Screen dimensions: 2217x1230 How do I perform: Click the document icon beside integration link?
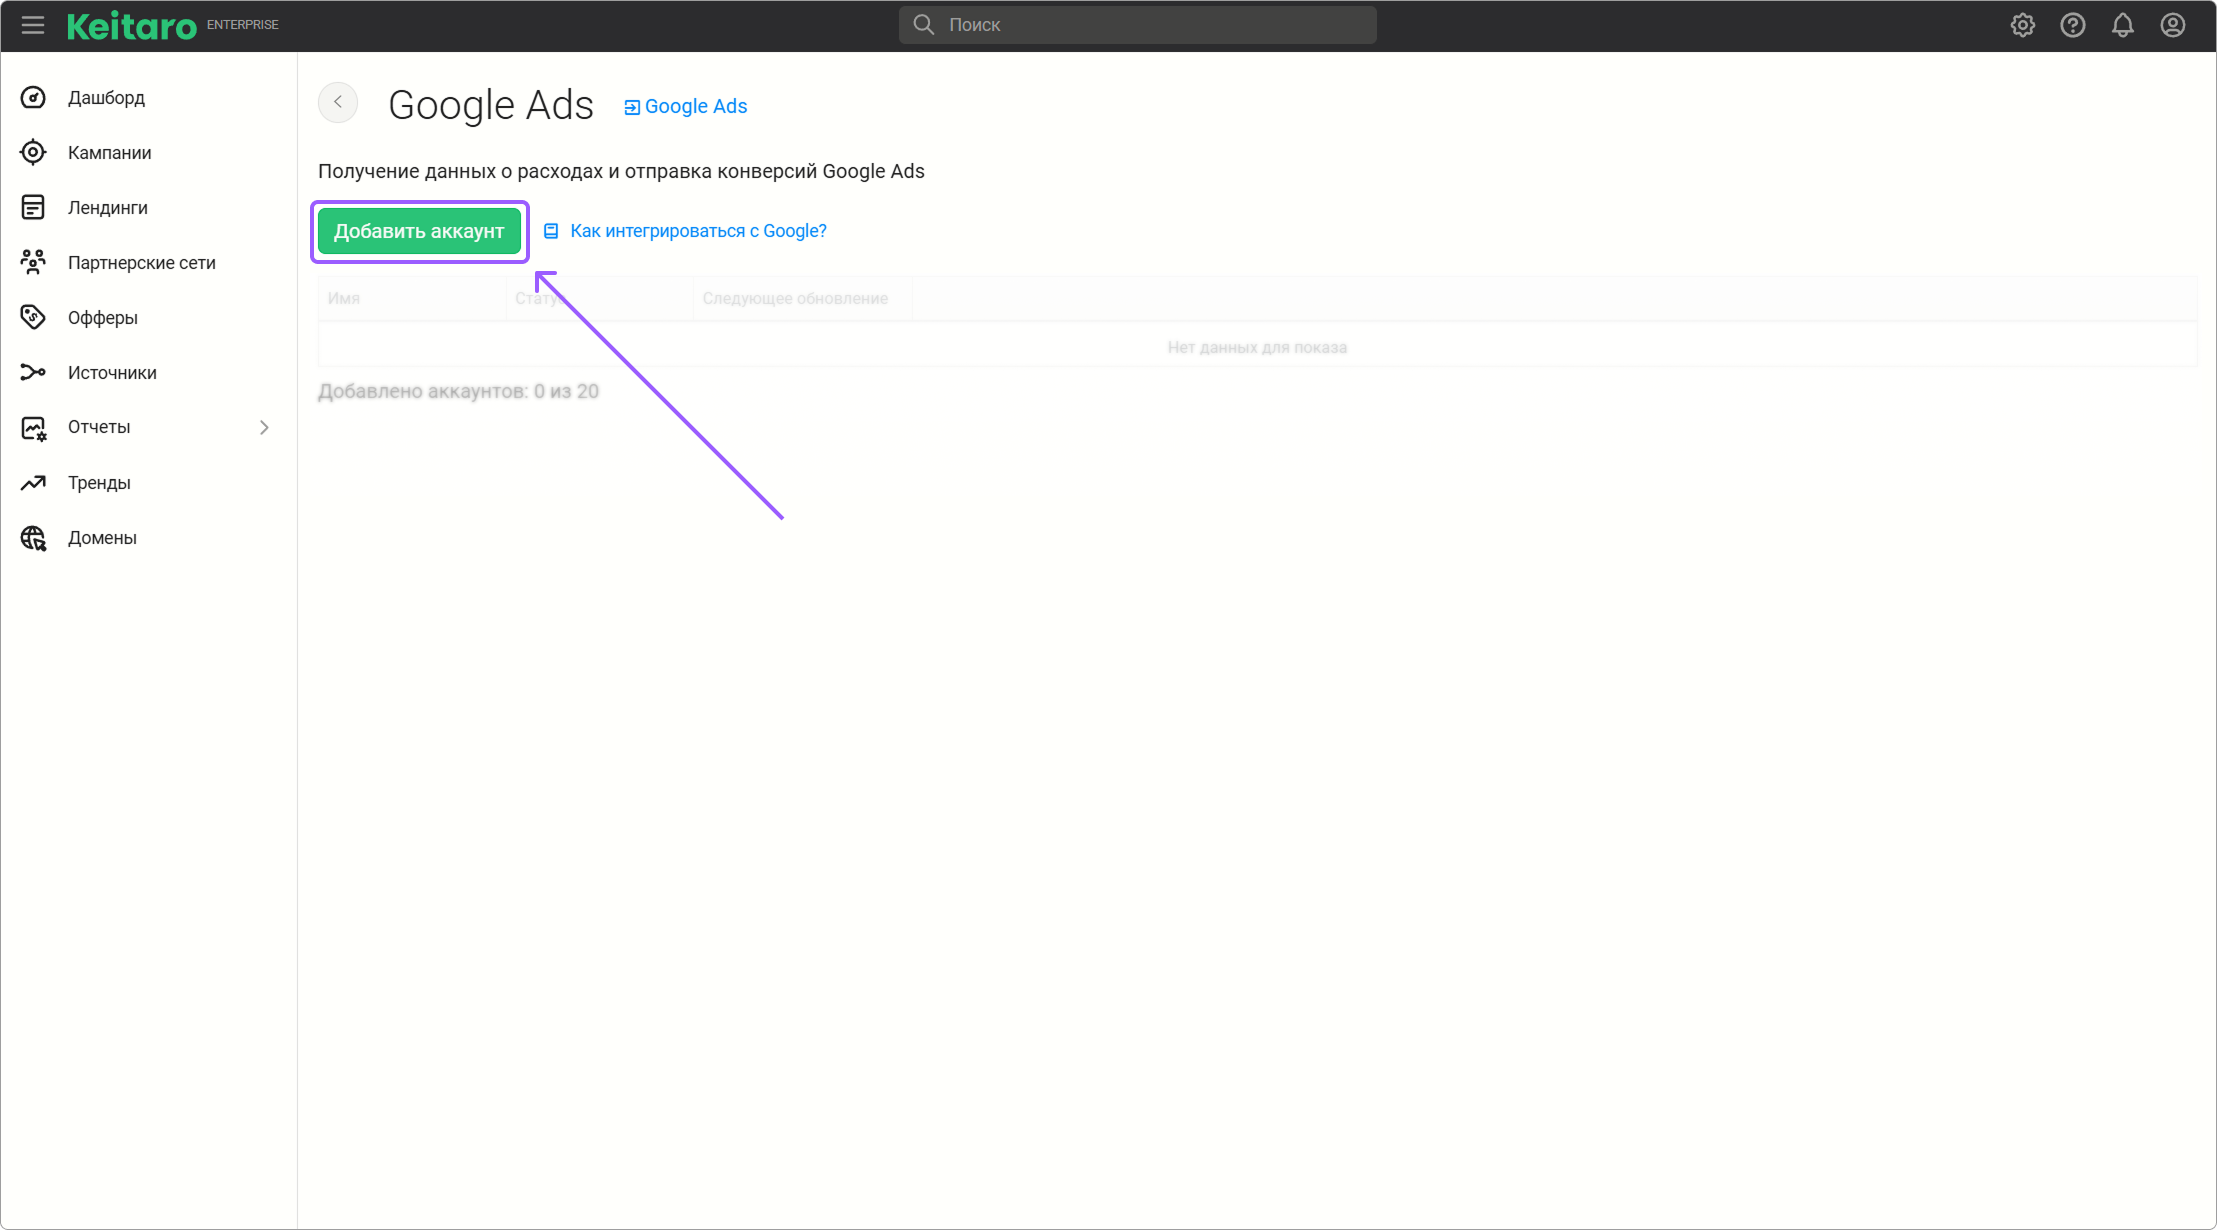[551, 231]
